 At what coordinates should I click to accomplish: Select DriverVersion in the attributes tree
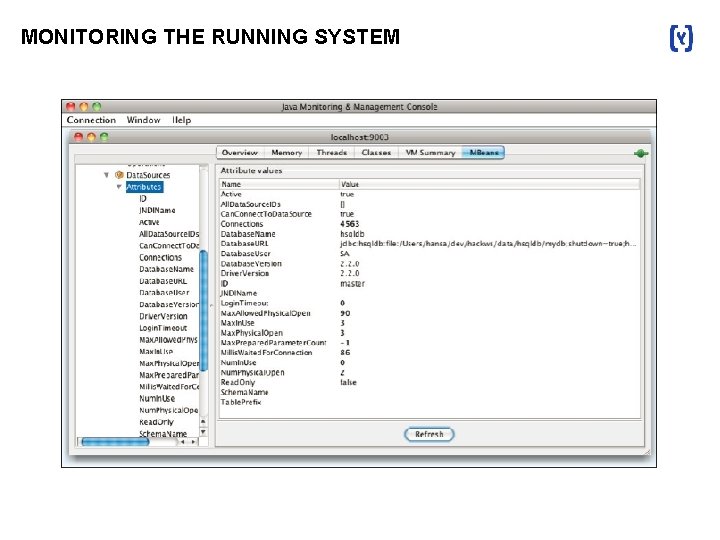click(163, 316)
